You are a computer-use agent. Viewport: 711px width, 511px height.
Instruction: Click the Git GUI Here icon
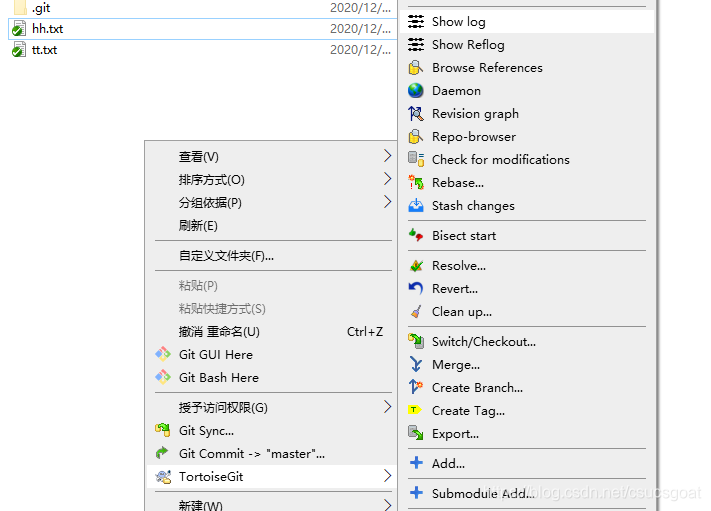click(x=163, y=354)
